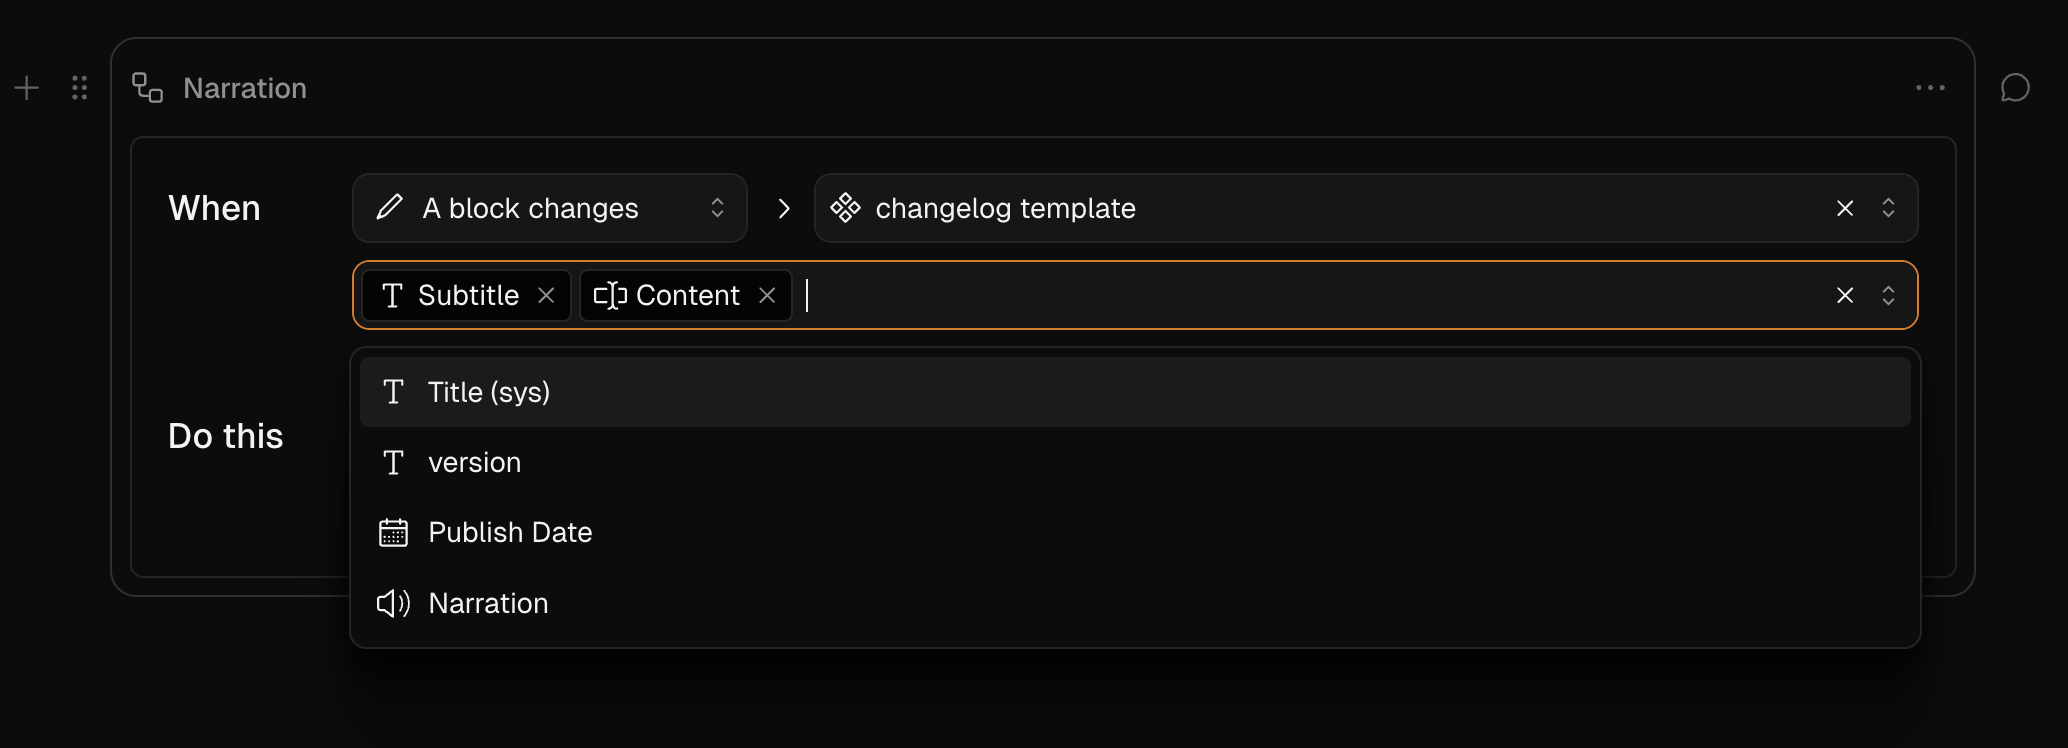Click the fields text input area
This screenshot has width=2068, height=748.
[1310, 295]
